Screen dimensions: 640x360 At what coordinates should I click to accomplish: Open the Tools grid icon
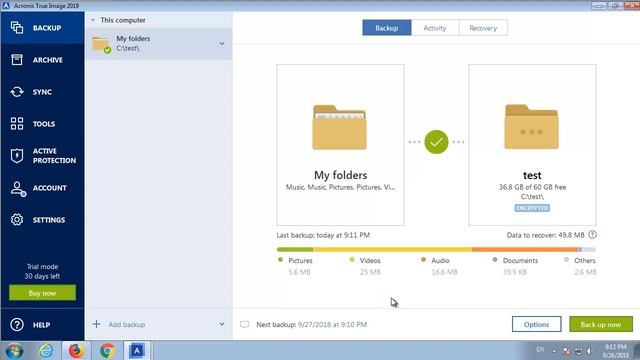(17, 124)
